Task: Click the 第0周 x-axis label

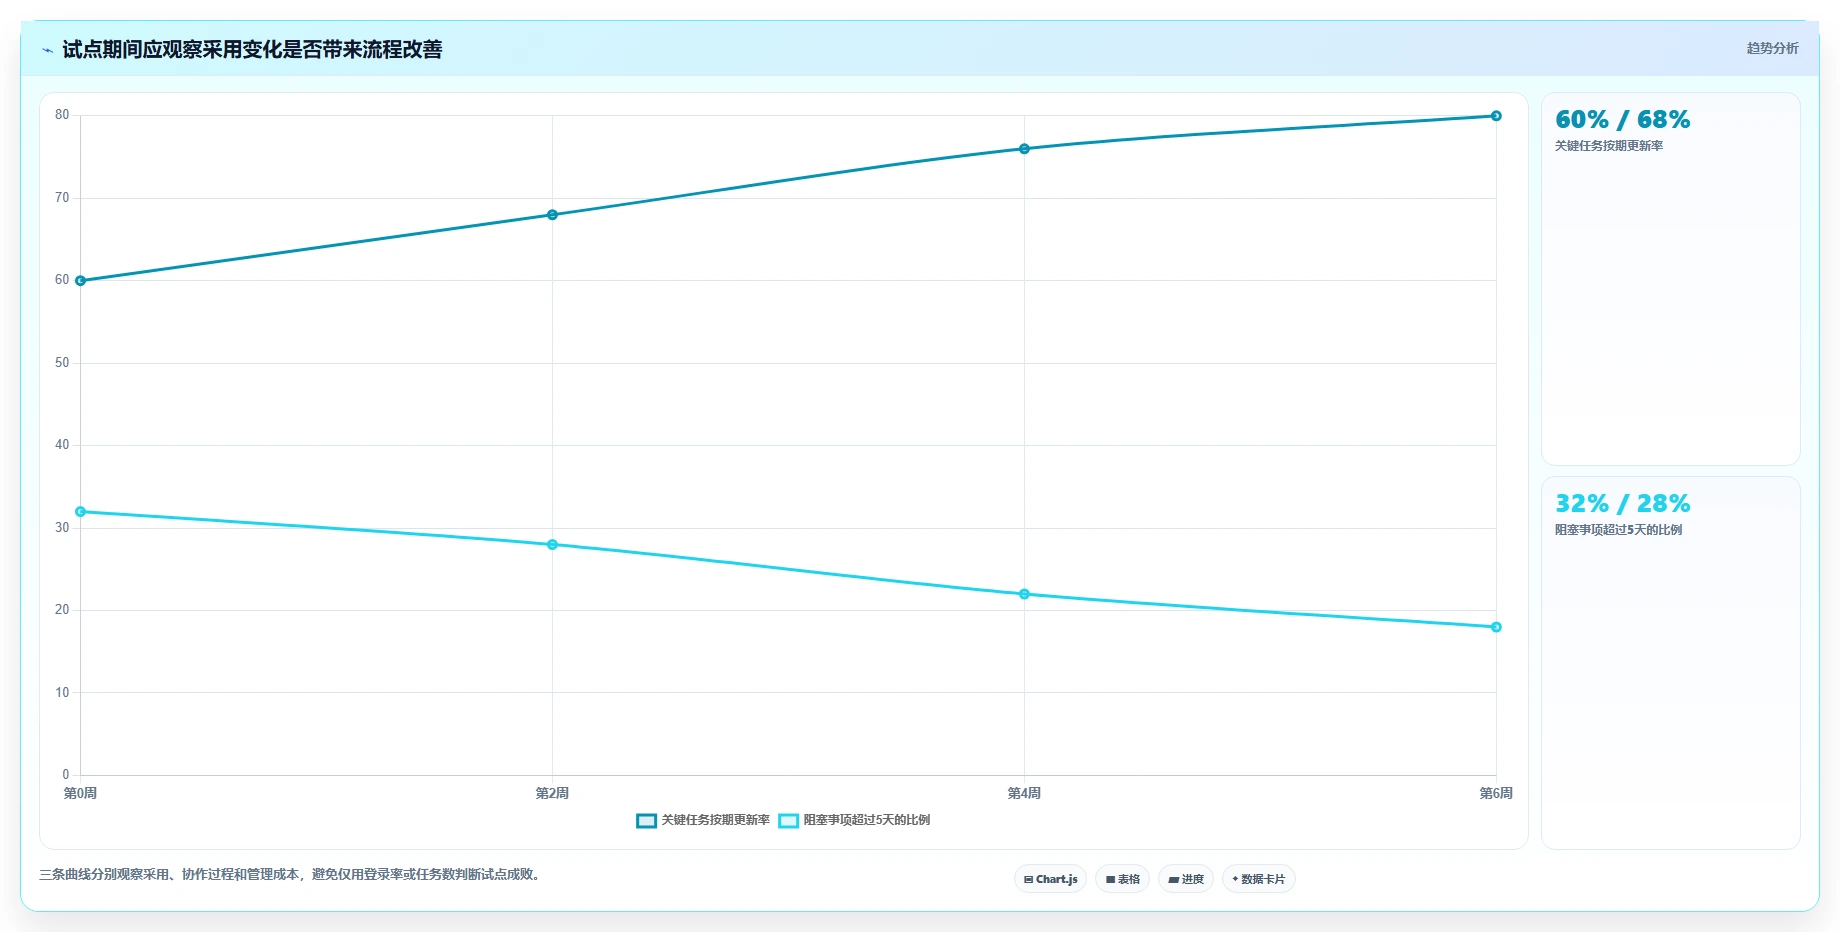Action: click(81, 793)
